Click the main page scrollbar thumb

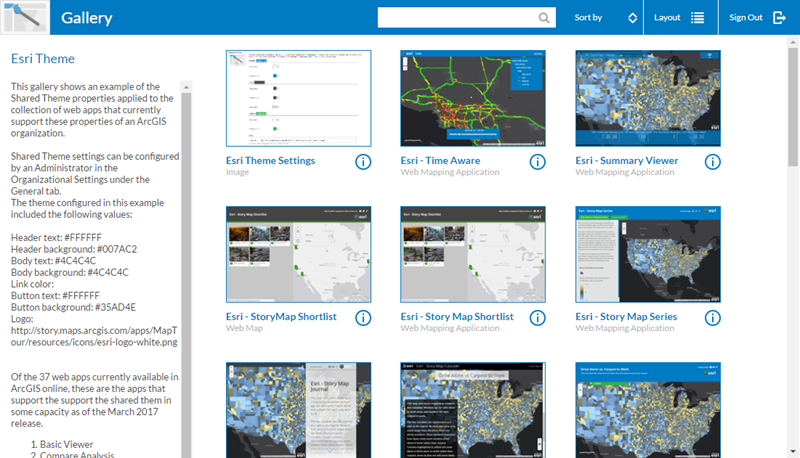[793, 107]
